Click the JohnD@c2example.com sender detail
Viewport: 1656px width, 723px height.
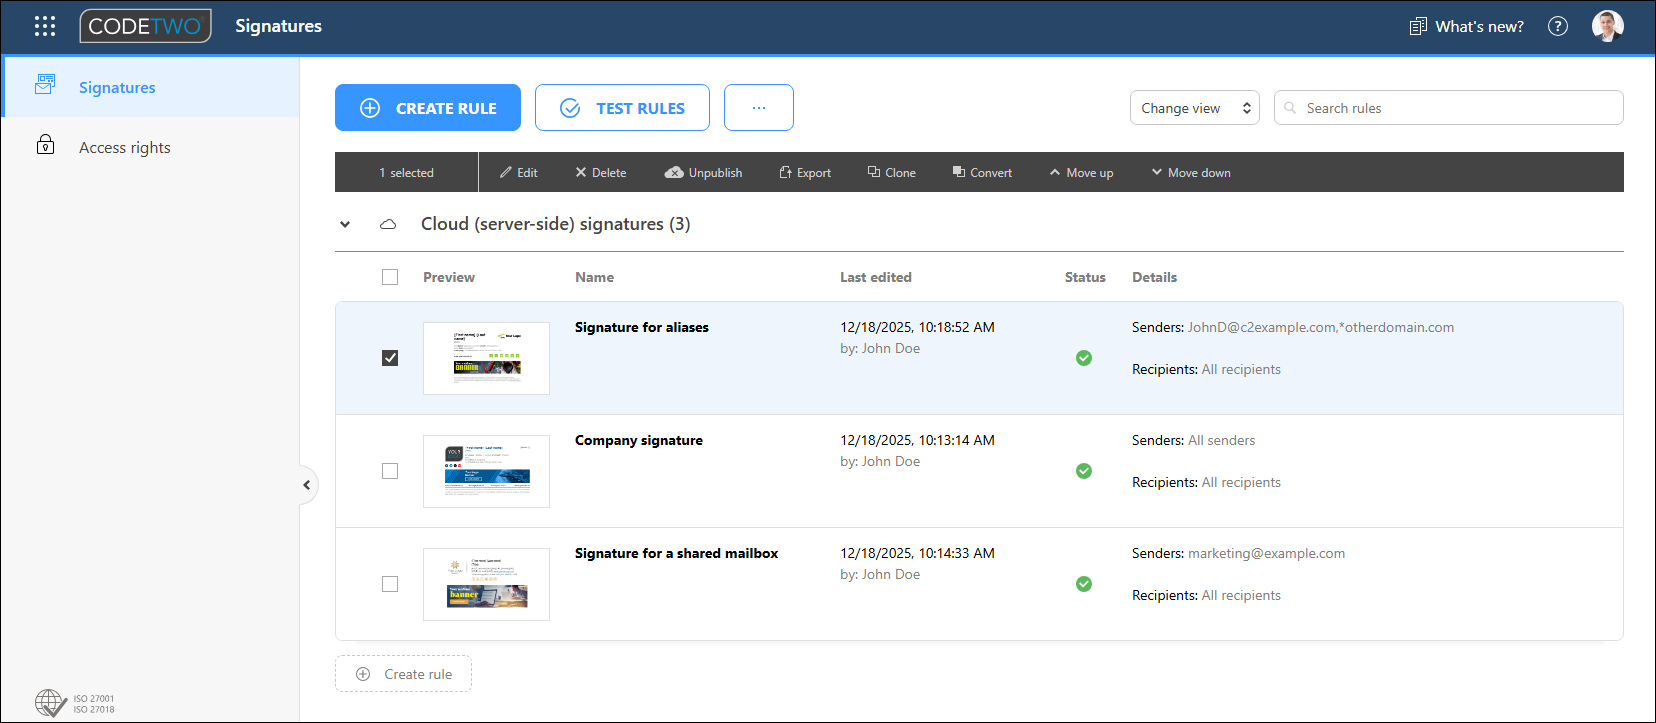(1261, 327)
